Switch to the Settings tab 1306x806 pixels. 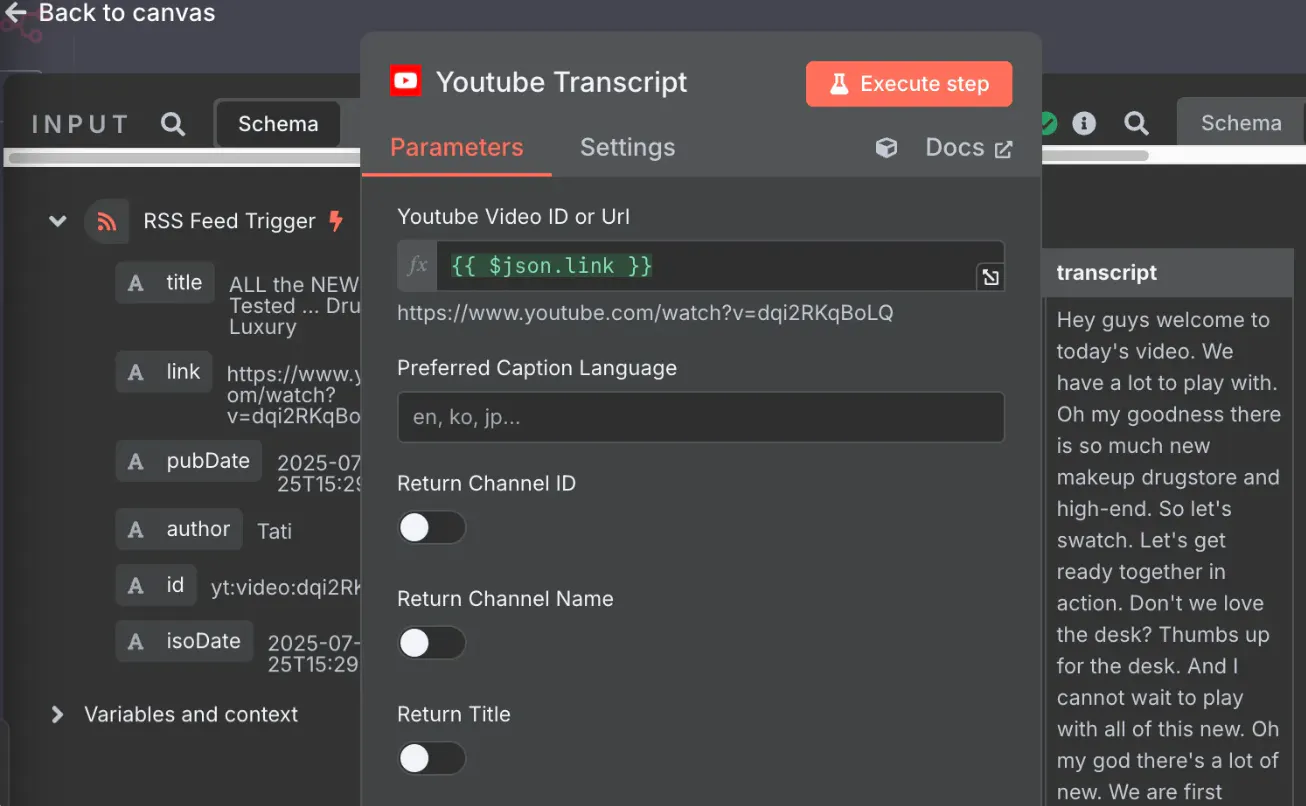[x=627, y=148]
